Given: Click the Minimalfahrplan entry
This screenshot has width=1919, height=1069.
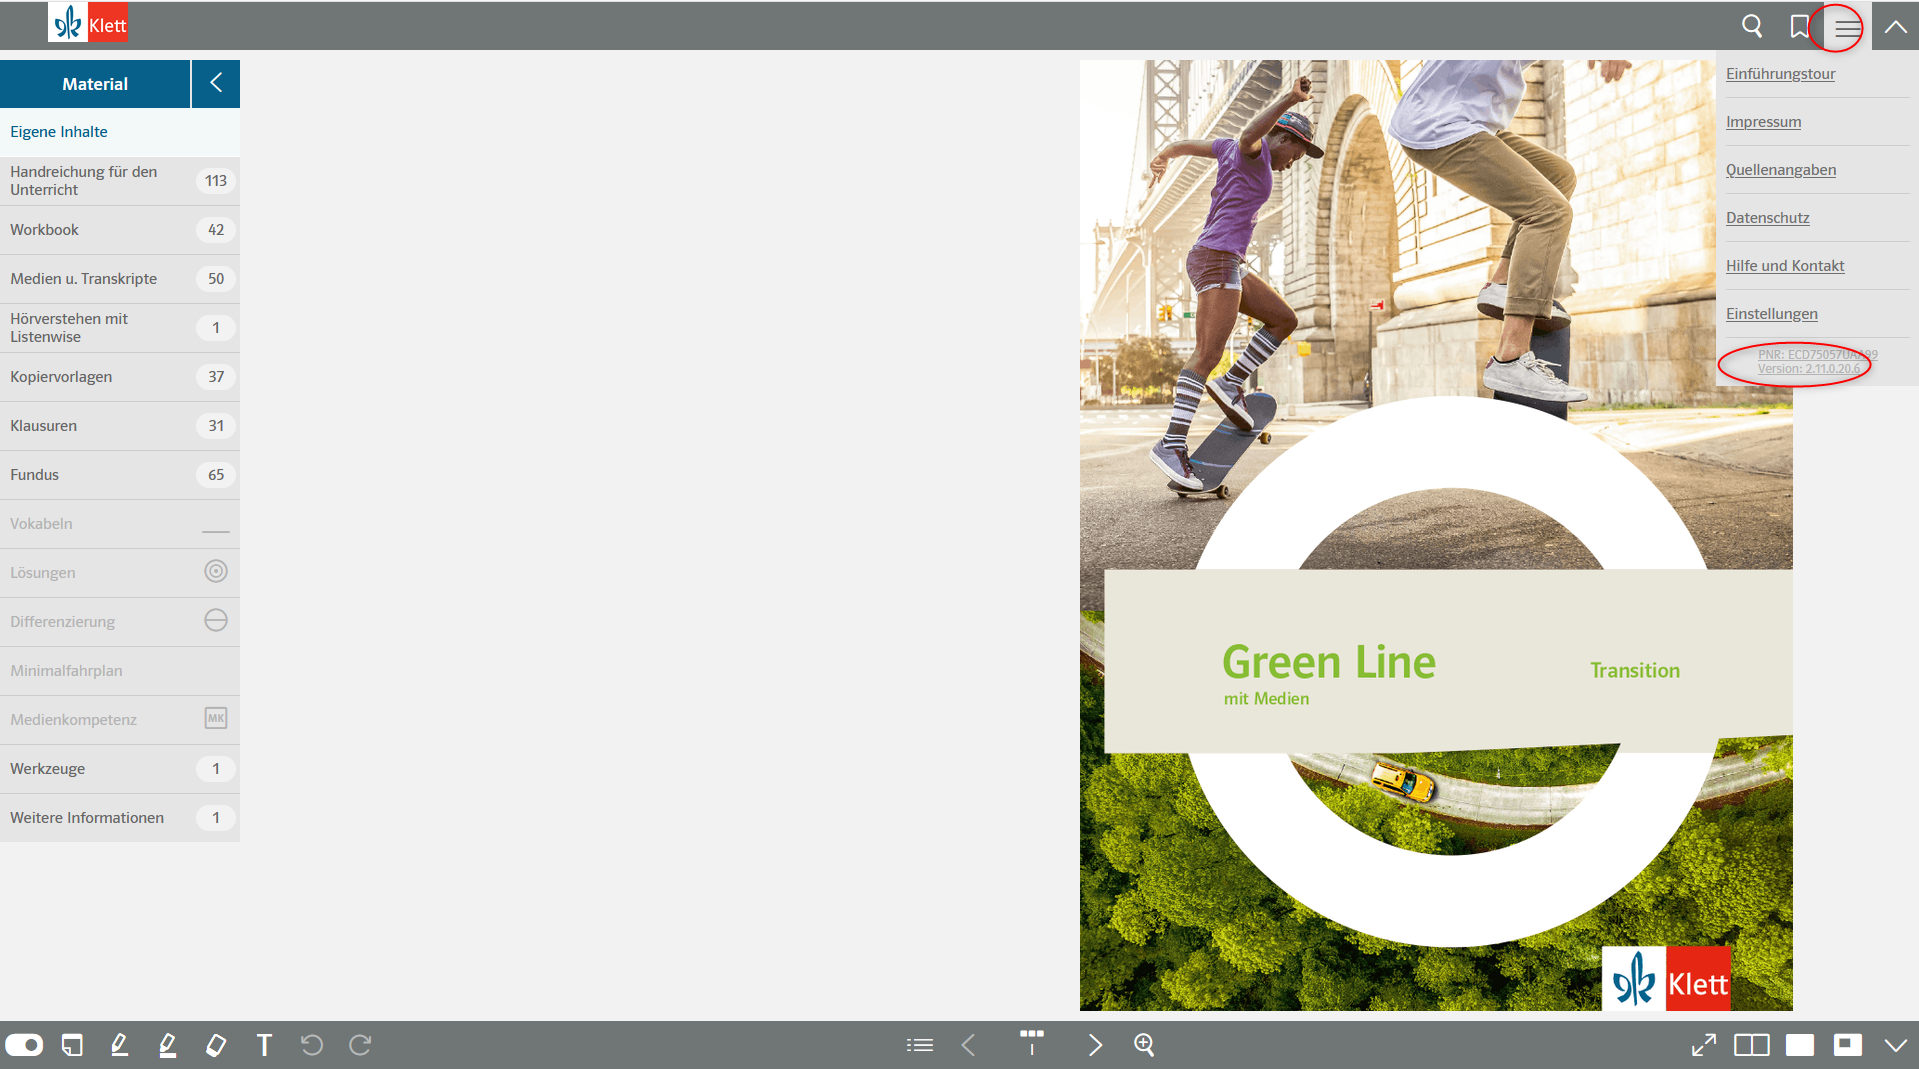Looking at the screenshot, I should point(120,671).
